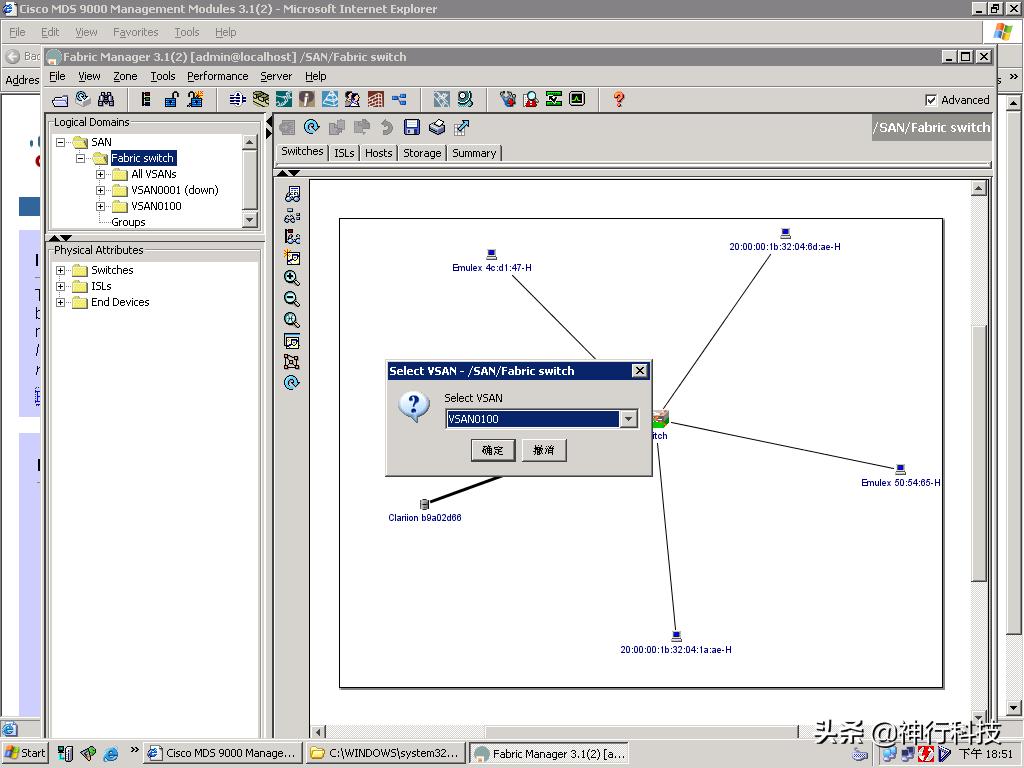The width and height of the screenshot is (1024, 768).
Task: Expand the End Devices tree node
Action: coord(61,302)
